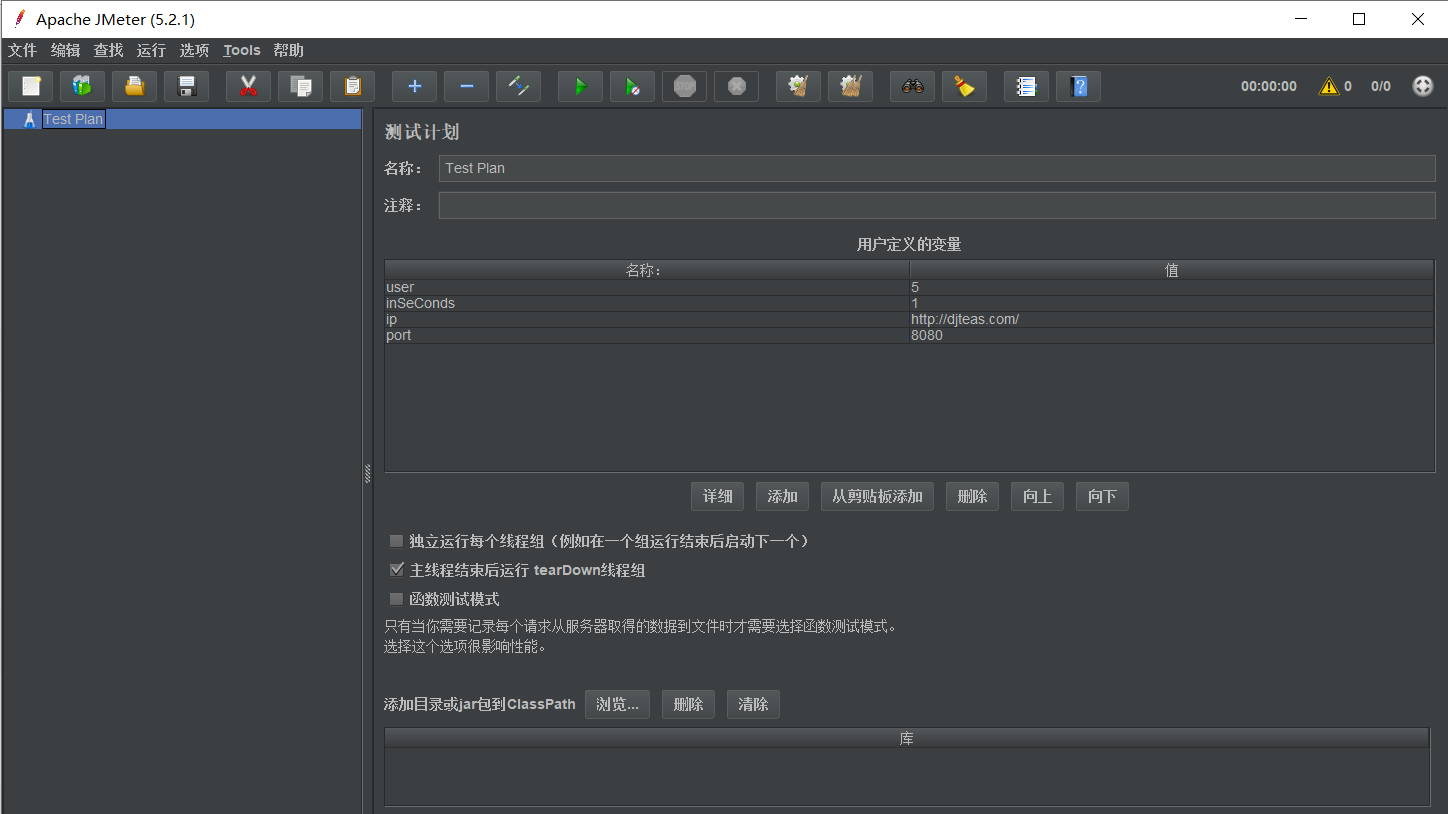Click the 值 column header
The width and height of the screenshot is (1448, 814).
point(1172,270)
